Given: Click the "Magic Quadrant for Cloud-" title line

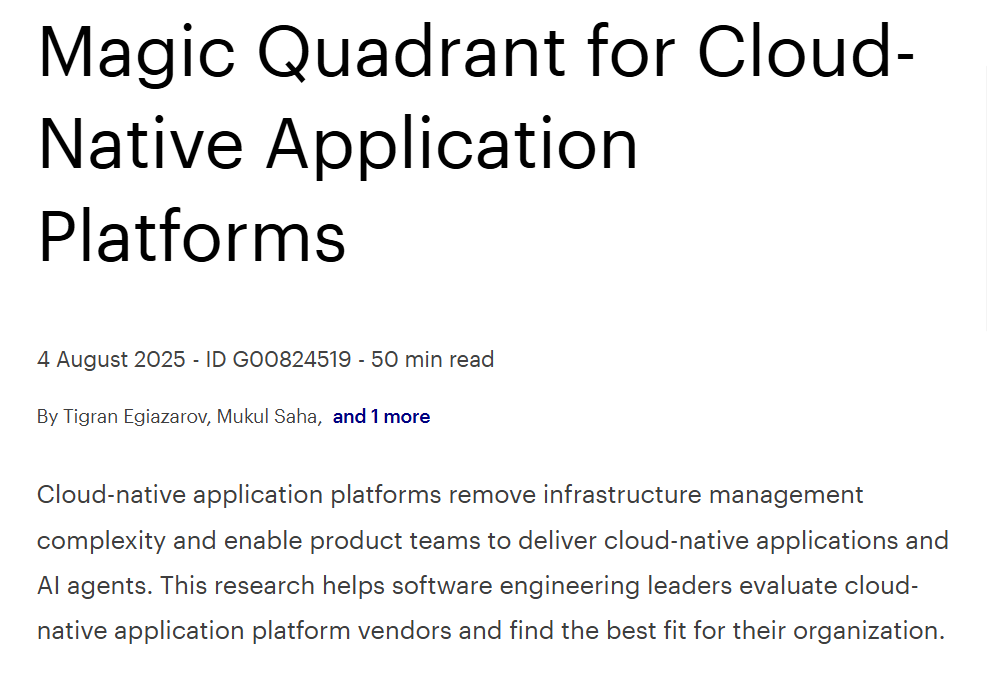Looking at the screenshot, I should [x=476, y=53].
